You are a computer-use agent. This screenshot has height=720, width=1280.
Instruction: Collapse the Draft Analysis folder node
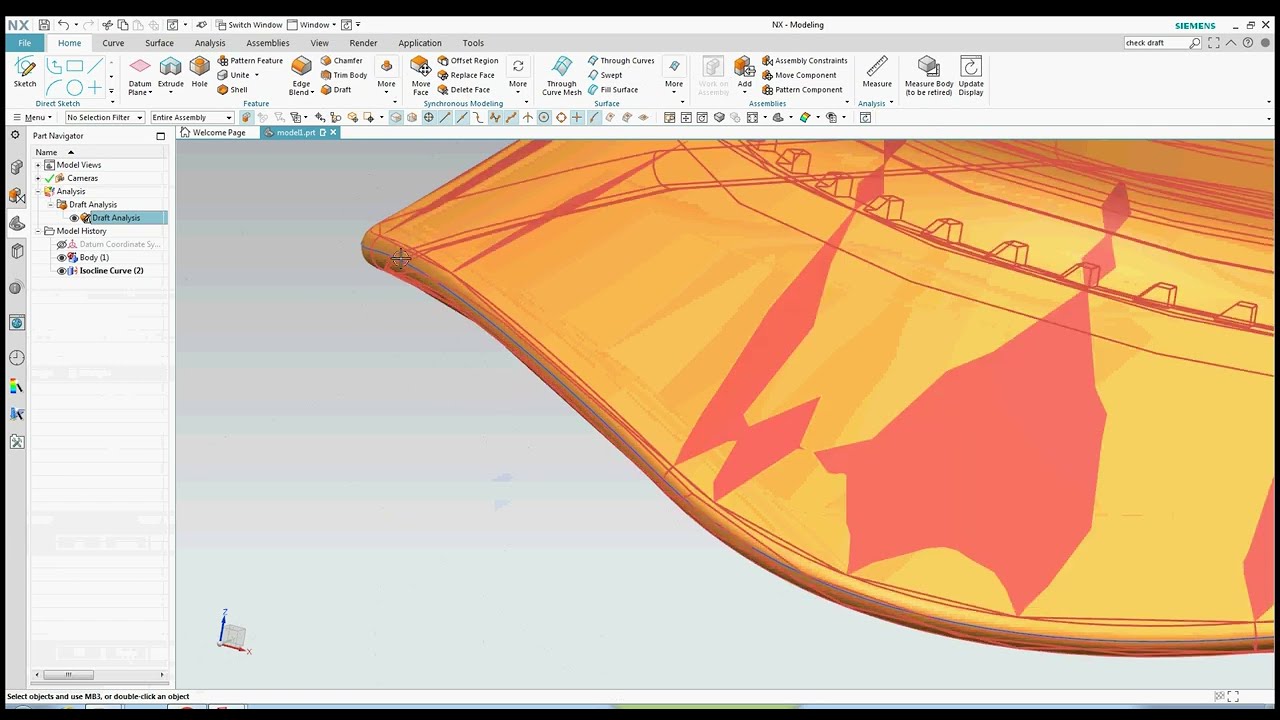[x=51, y=204]
